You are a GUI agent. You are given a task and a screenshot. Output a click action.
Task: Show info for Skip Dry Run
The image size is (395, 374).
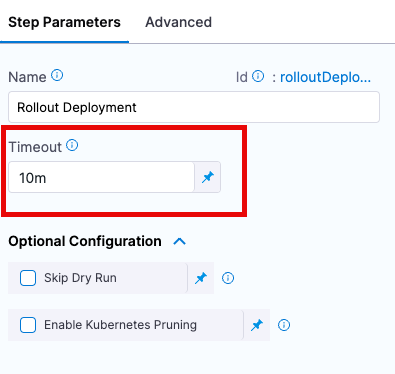coord(228,278)
